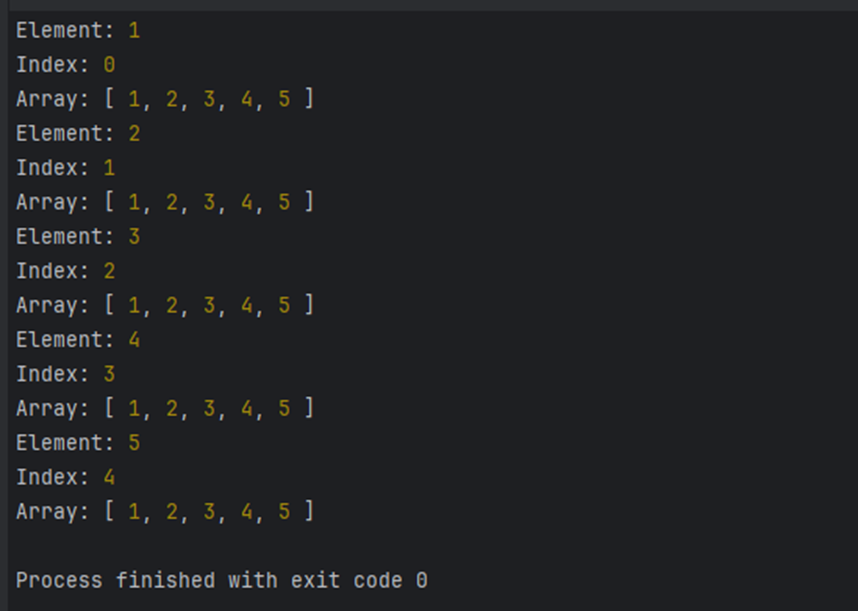Click the closing bracket of the last Array line
This screenshot has width=858, height=611.
309,511
